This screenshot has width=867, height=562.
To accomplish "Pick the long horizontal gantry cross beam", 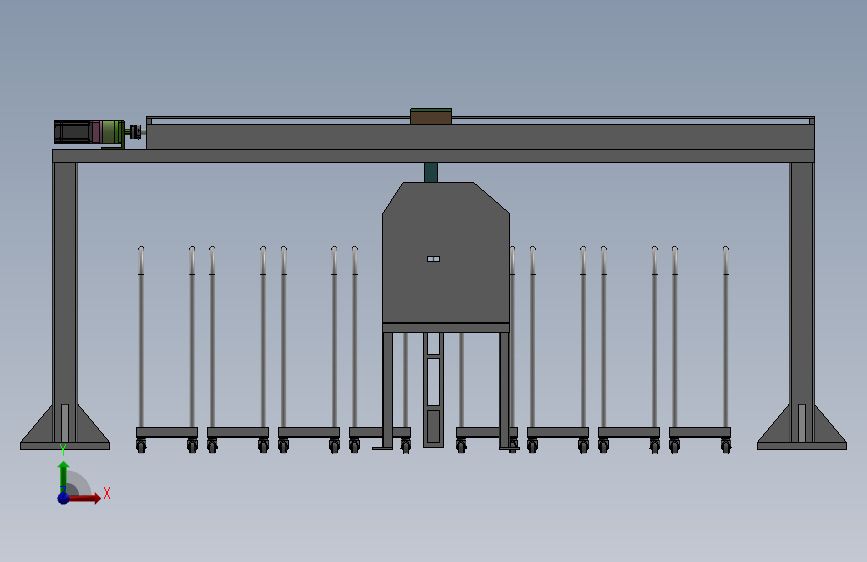I will (x=434, y=155).
